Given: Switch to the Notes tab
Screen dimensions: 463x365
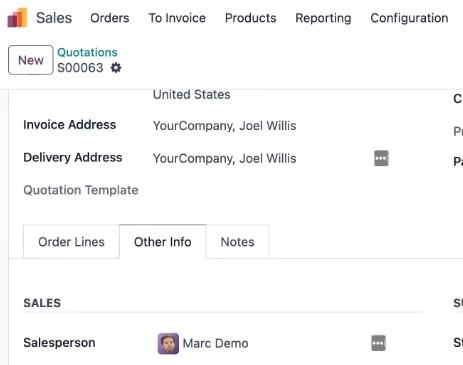Looking at the screenshot, I should [237, 242].
